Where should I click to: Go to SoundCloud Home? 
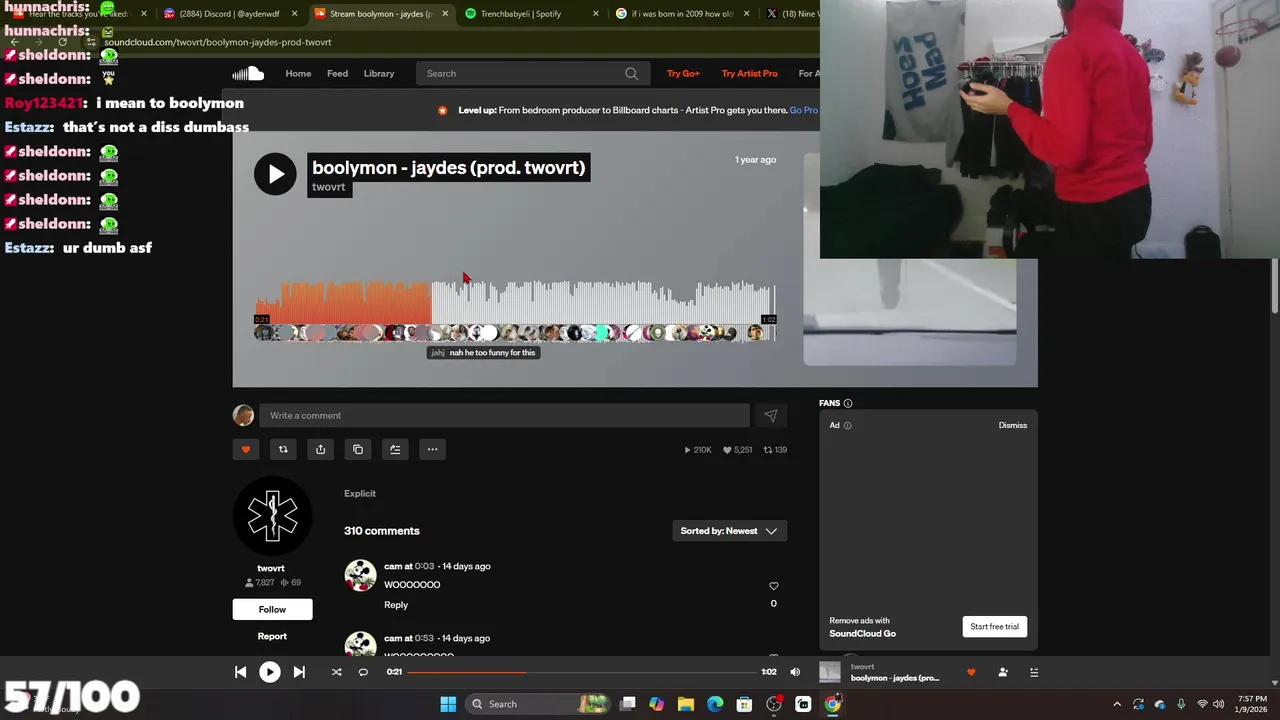tap(298, 73)
